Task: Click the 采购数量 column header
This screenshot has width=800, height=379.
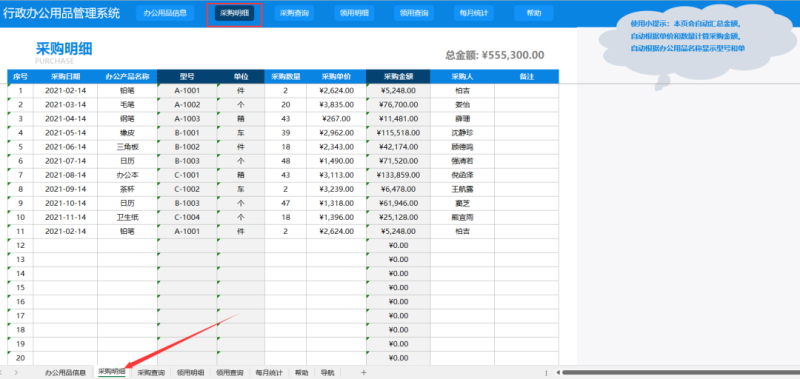Action: pos(285,77)
